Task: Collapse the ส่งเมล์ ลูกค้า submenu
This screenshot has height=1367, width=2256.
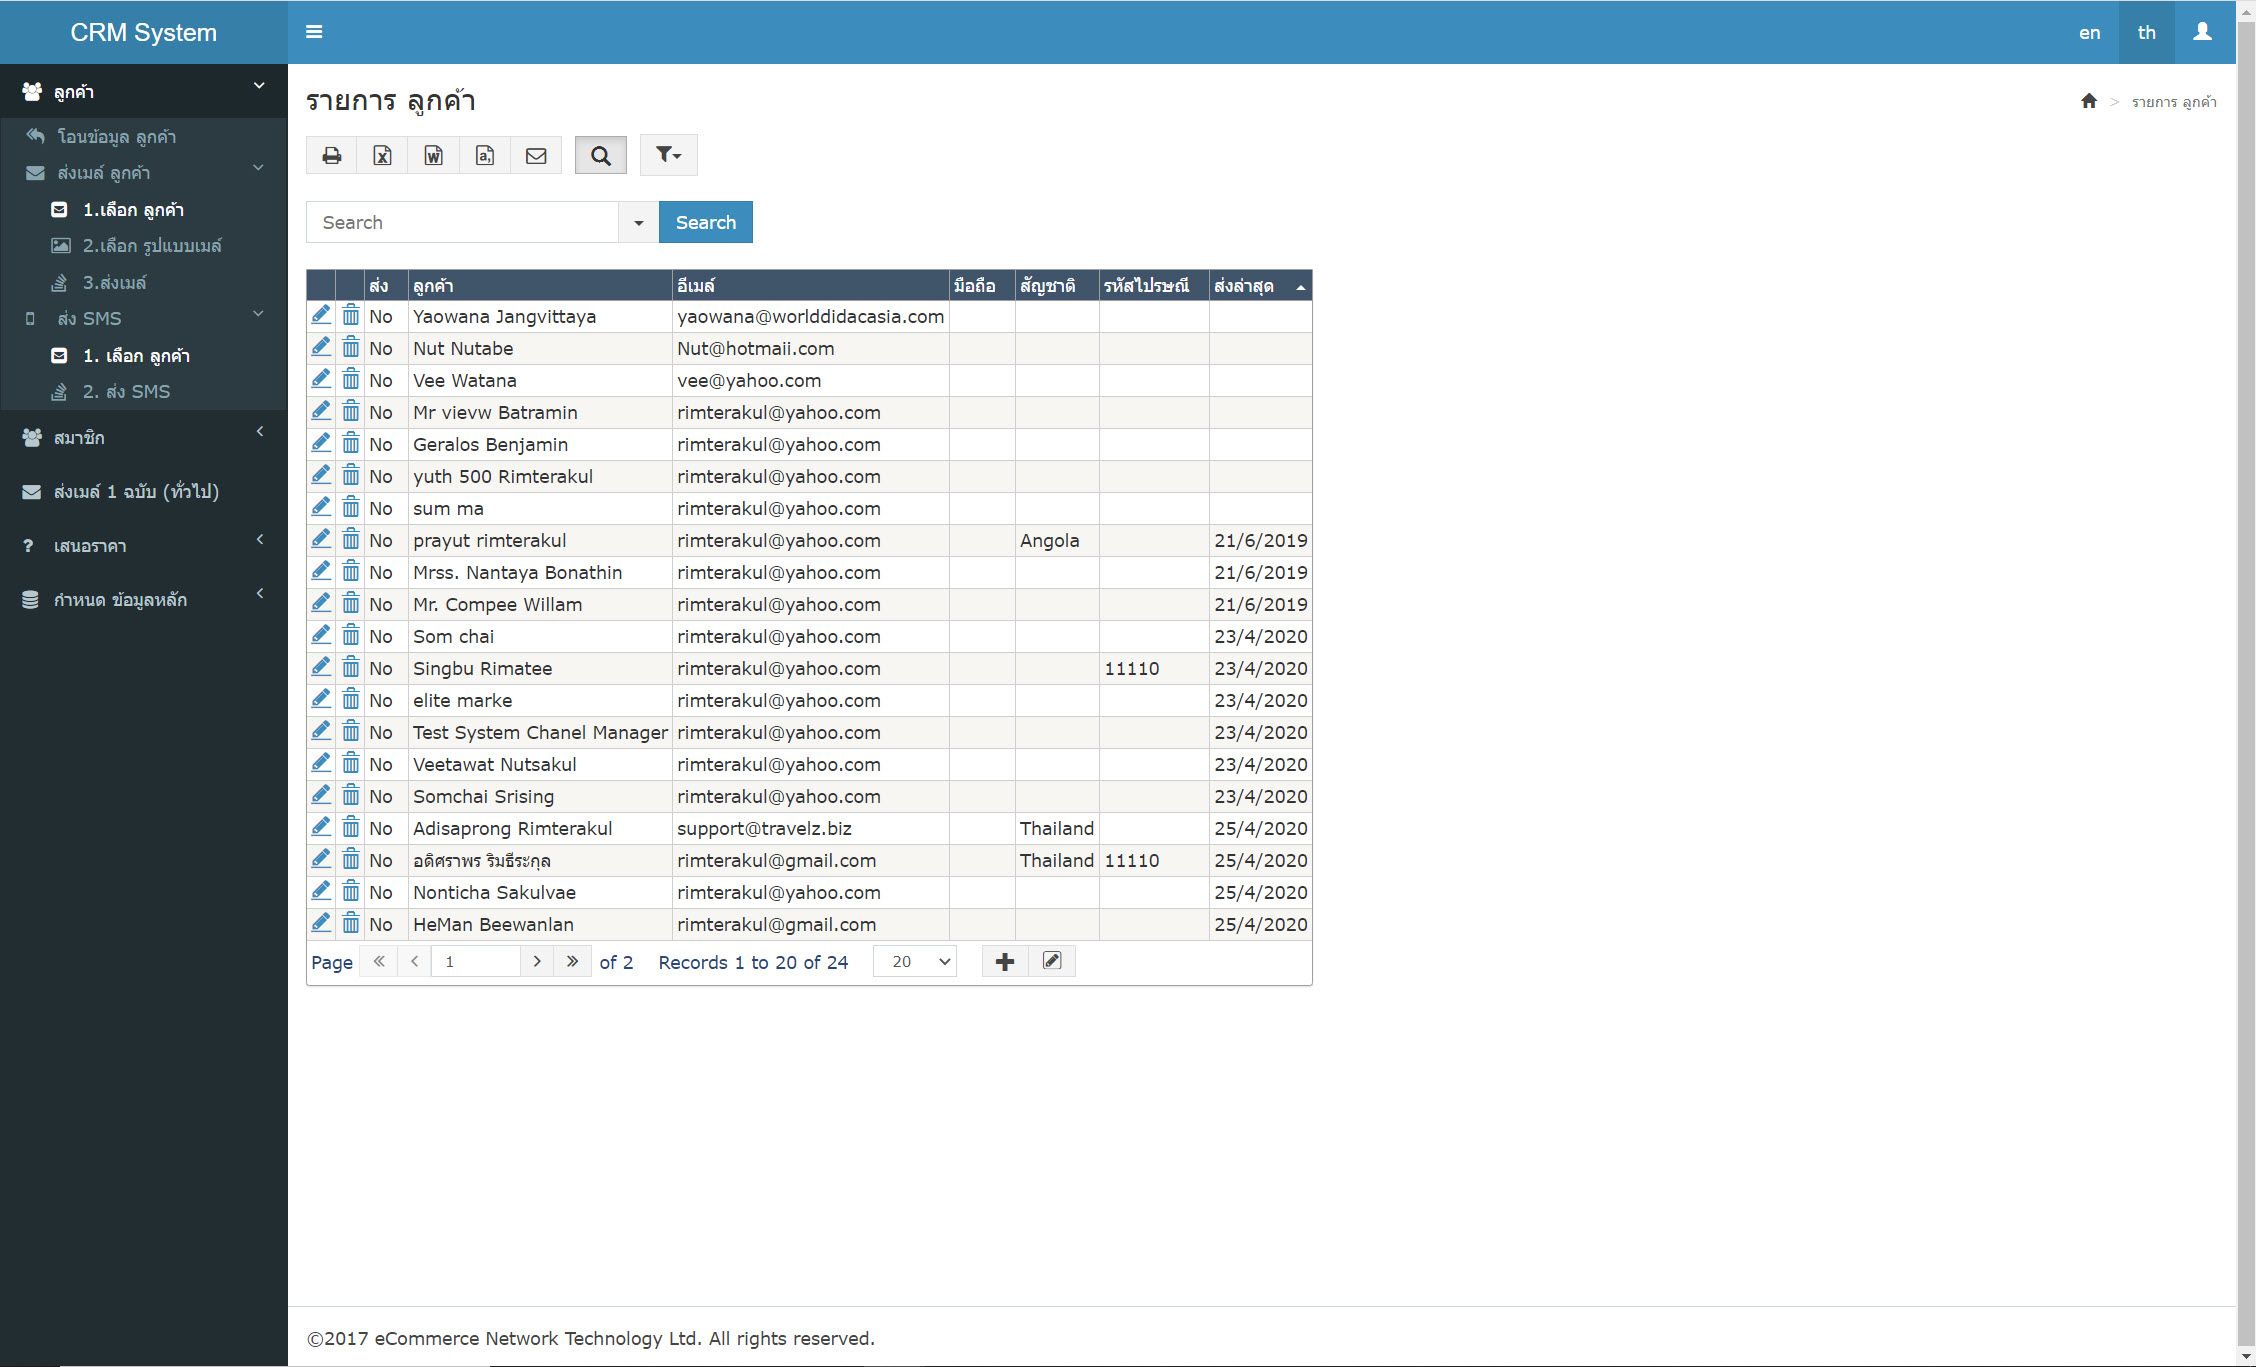Action: (144, 172)
